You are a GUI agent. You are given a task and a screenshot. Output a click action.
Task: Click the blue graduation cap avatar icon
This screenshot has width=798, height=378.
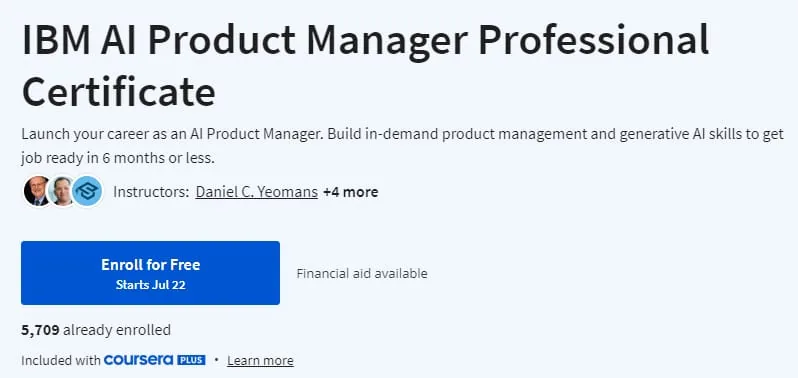(x=87, y=191)
